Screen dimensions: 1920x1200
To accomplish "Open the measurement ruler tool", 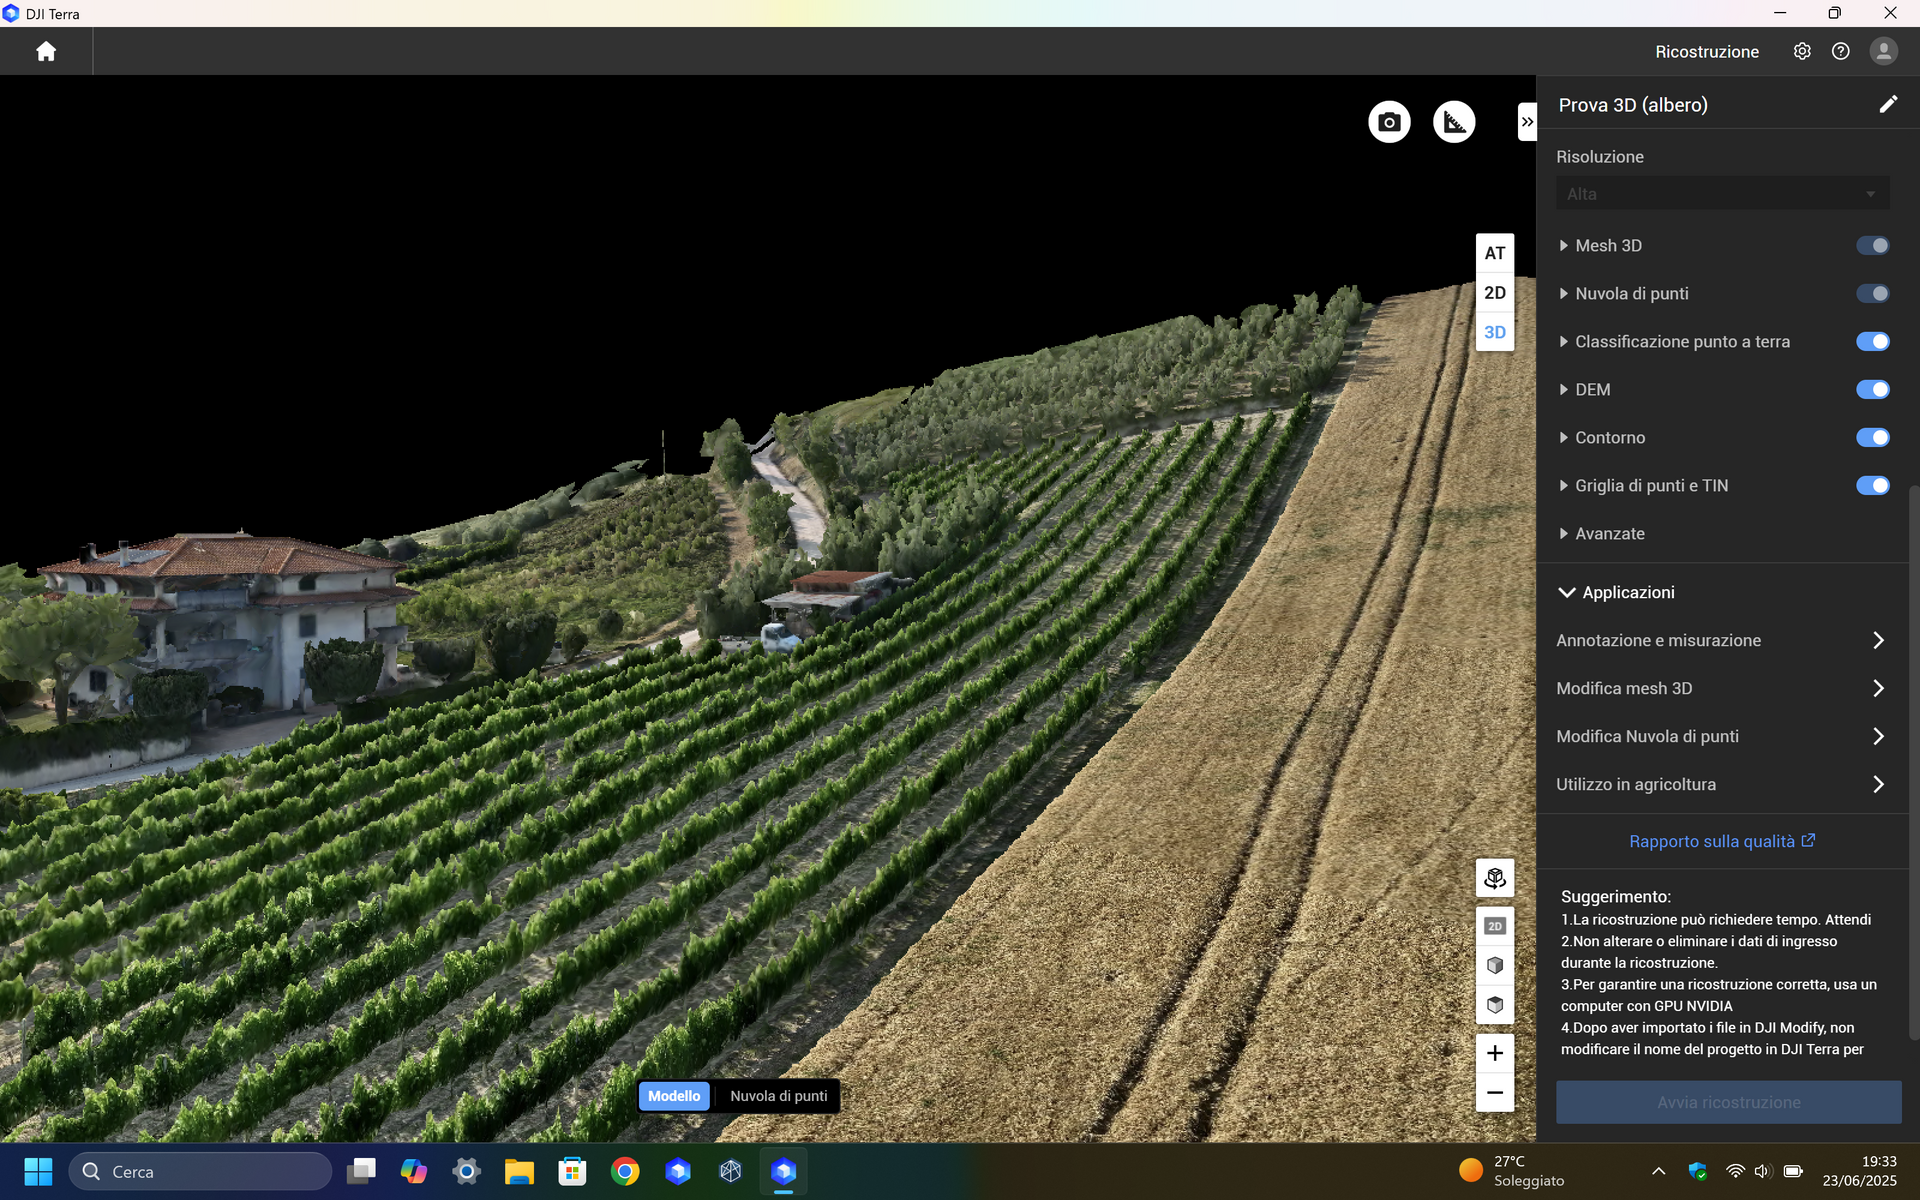I will point(1454,122).
